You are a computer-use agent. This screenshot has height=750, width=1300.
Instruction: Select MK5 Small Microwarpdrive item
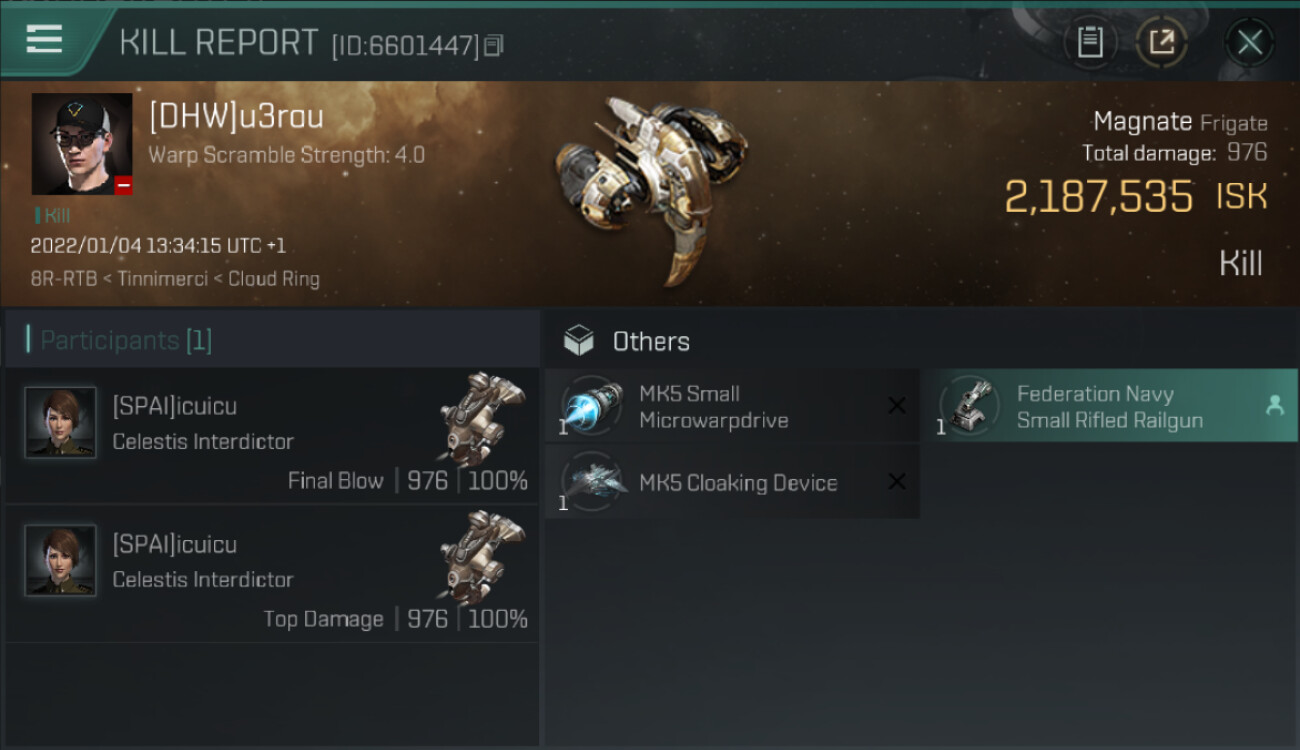tap(713, 407)
